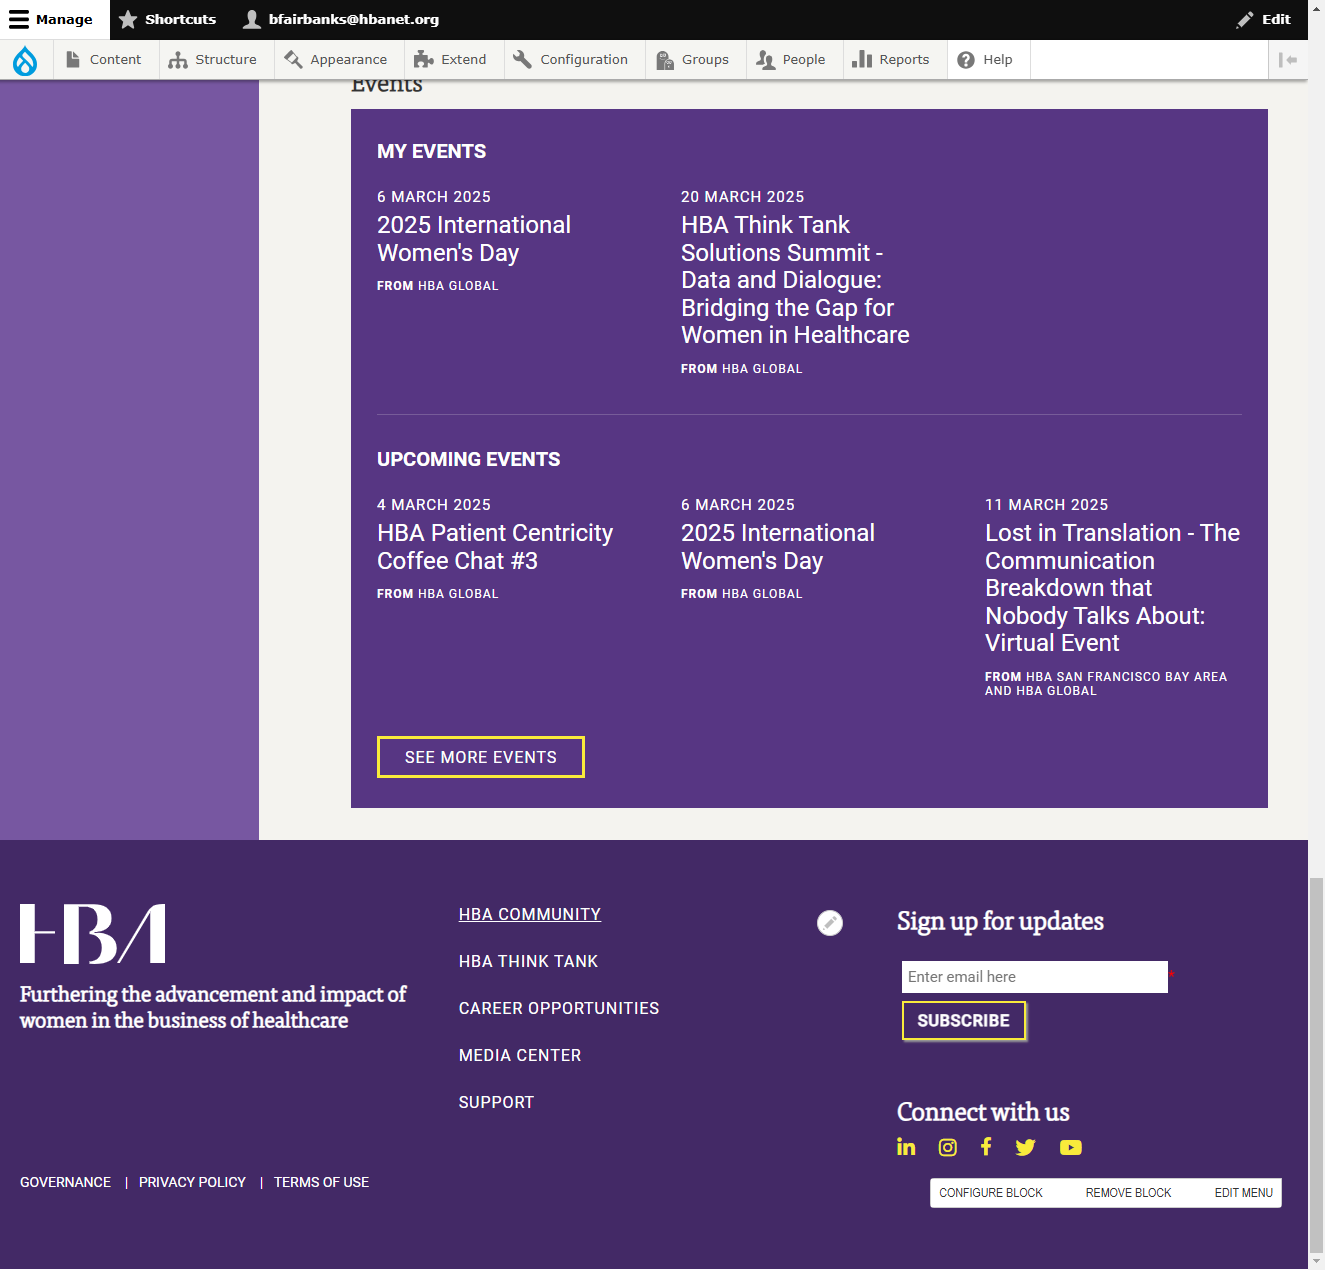
Task: Open Support footer link
Action: 496,1102
